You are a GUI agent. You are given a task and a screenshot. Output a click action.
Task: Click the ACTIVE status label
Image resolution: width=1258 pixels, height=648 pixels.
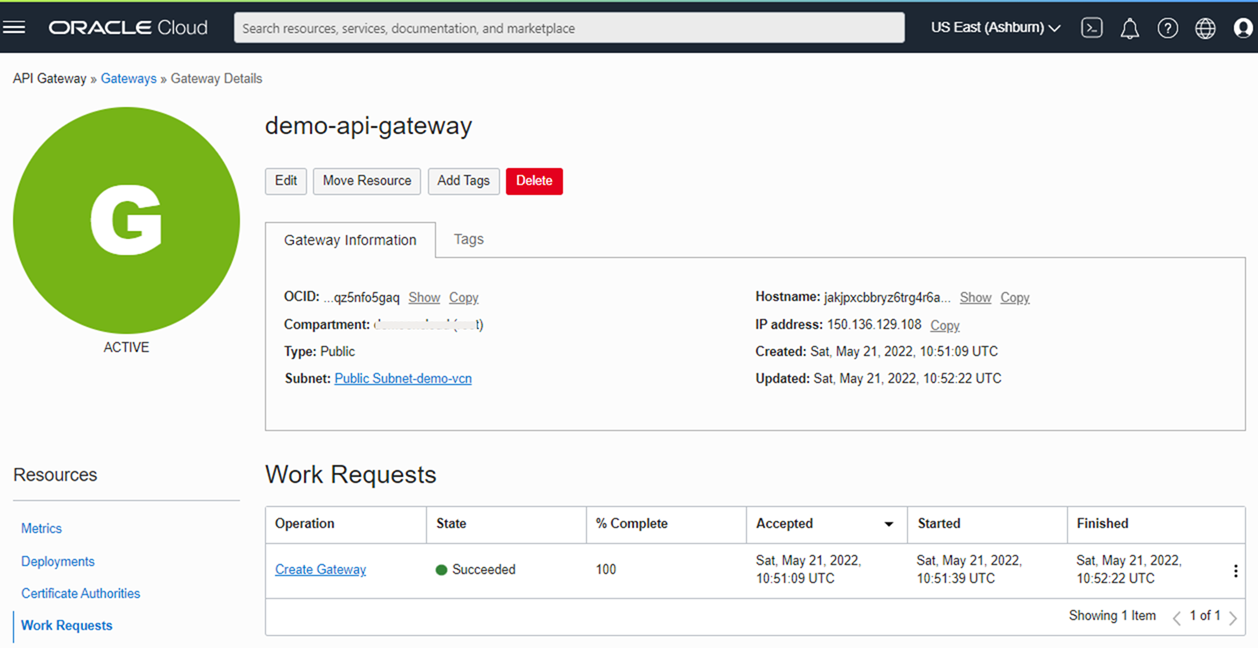click(x=126, y=347)
